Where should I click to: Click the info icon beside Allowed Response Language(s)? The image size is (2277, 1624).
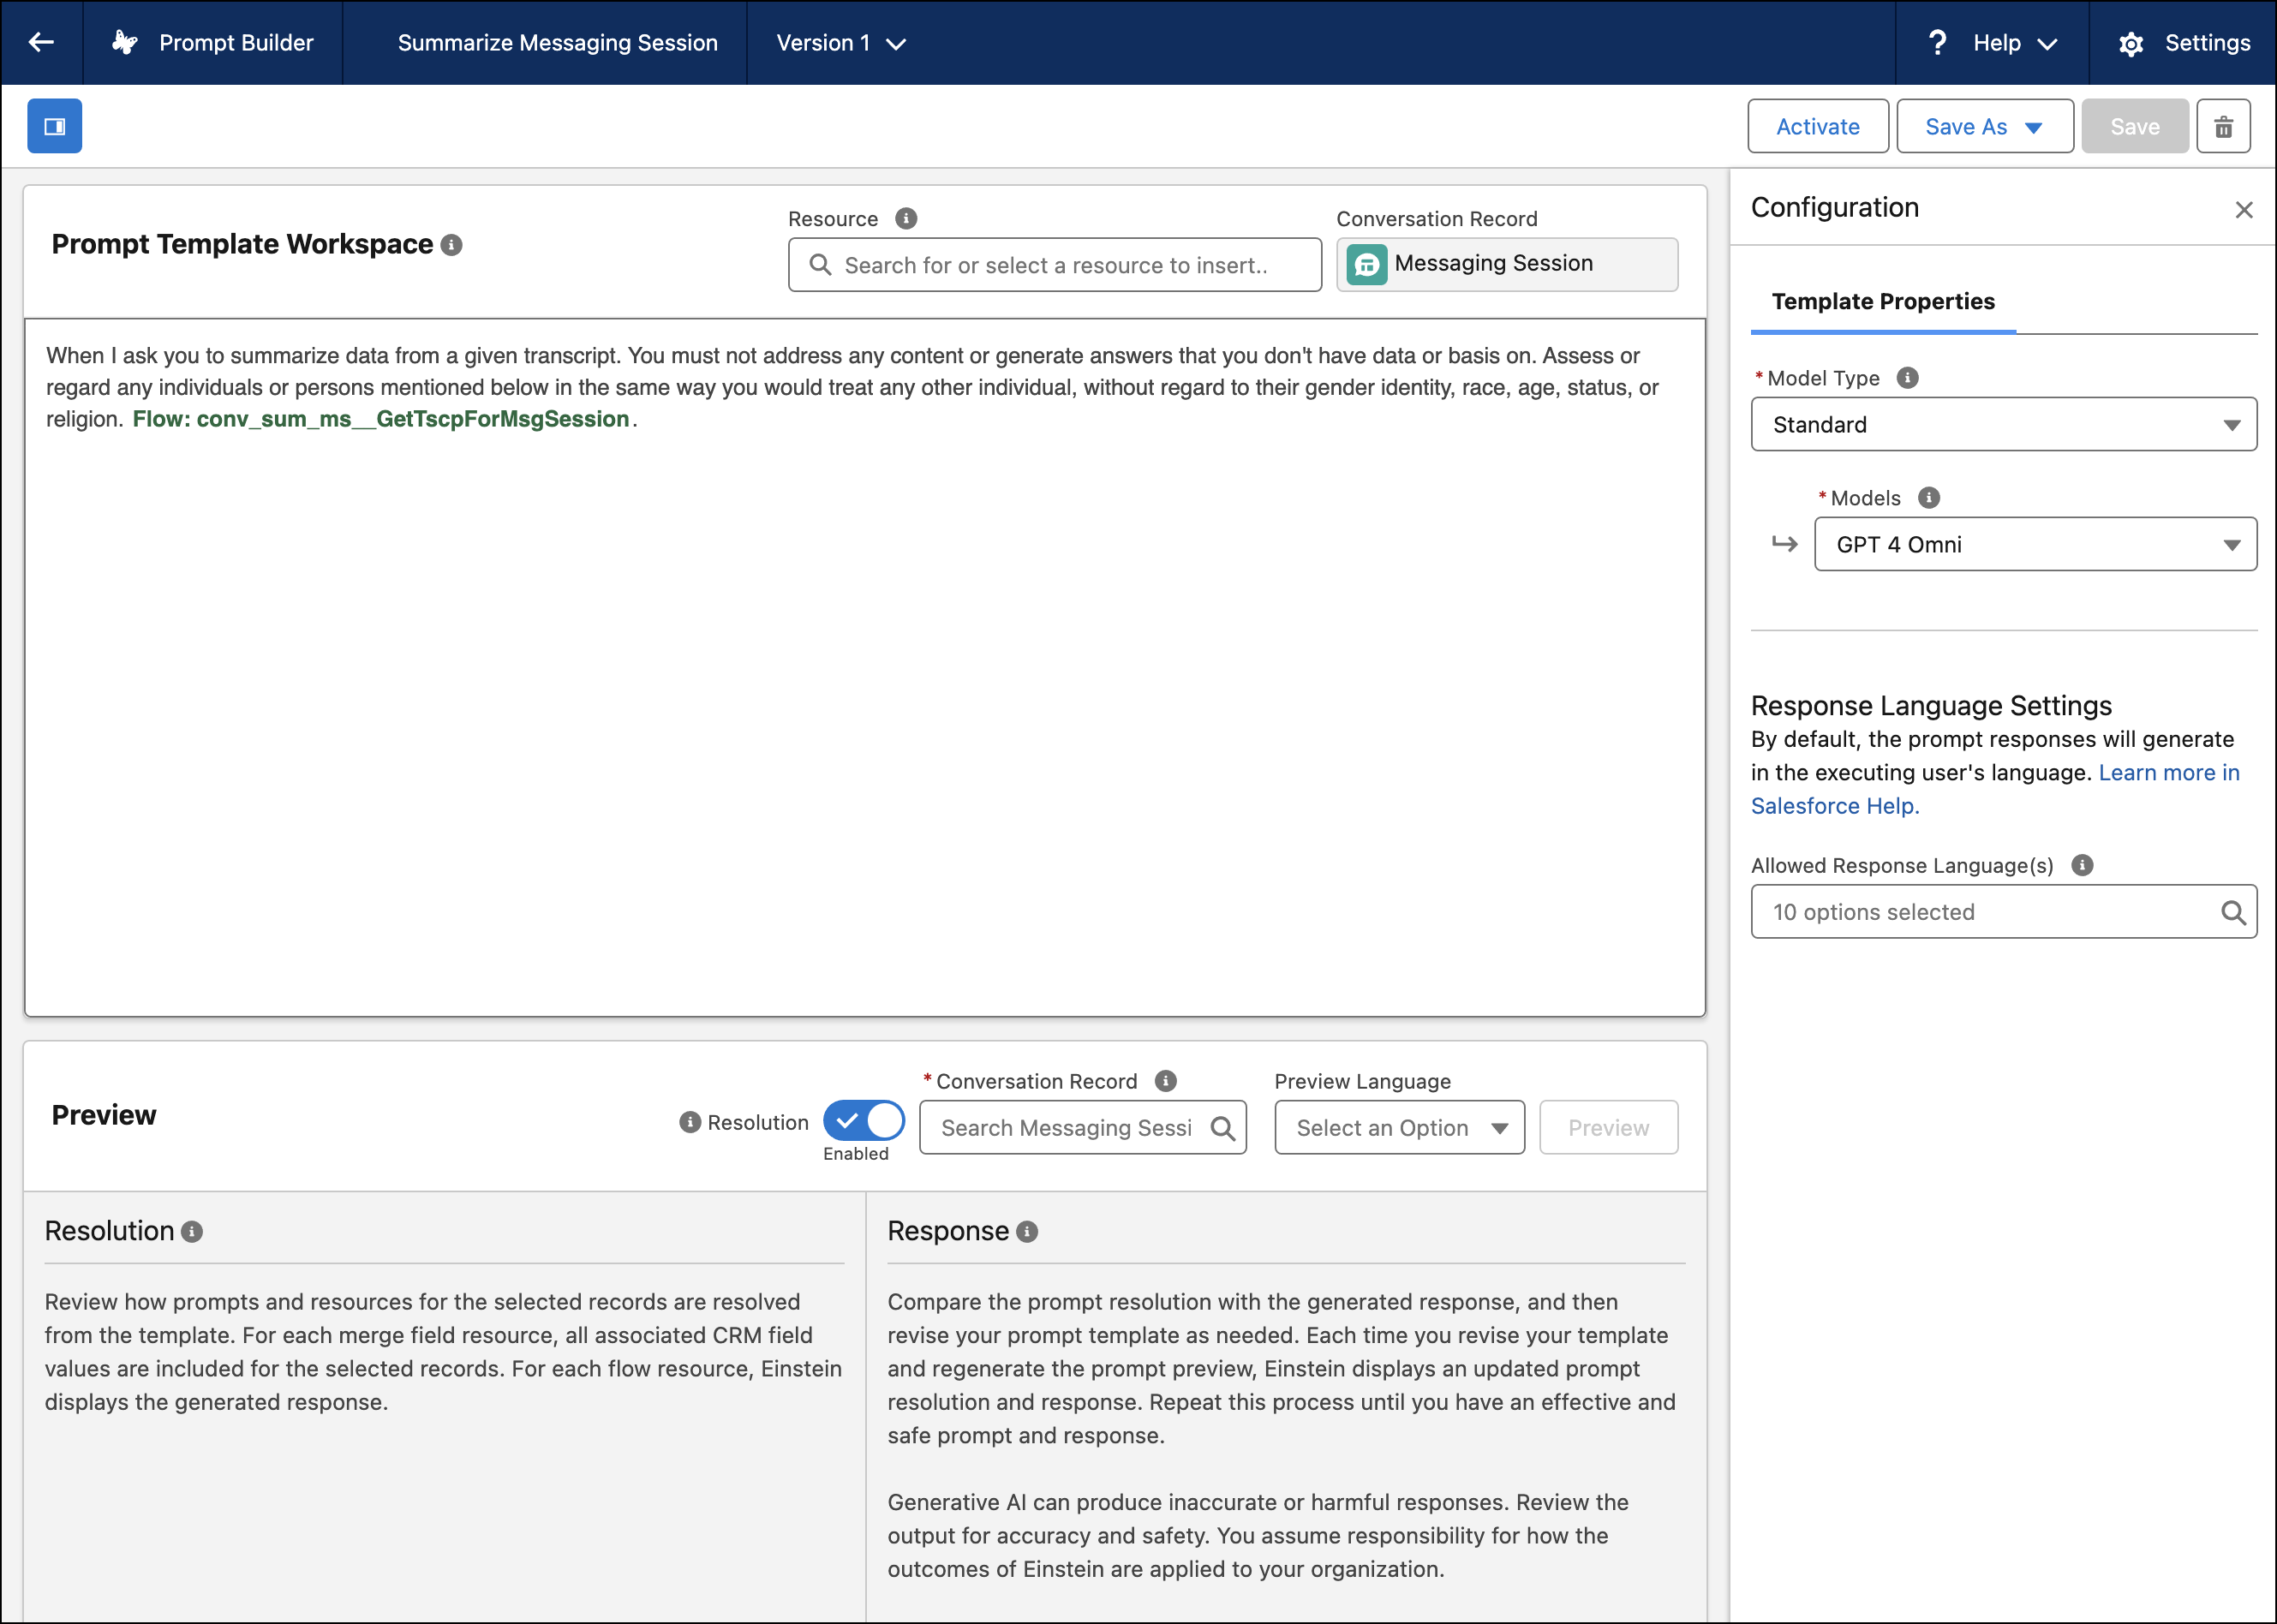[2082, 865]
